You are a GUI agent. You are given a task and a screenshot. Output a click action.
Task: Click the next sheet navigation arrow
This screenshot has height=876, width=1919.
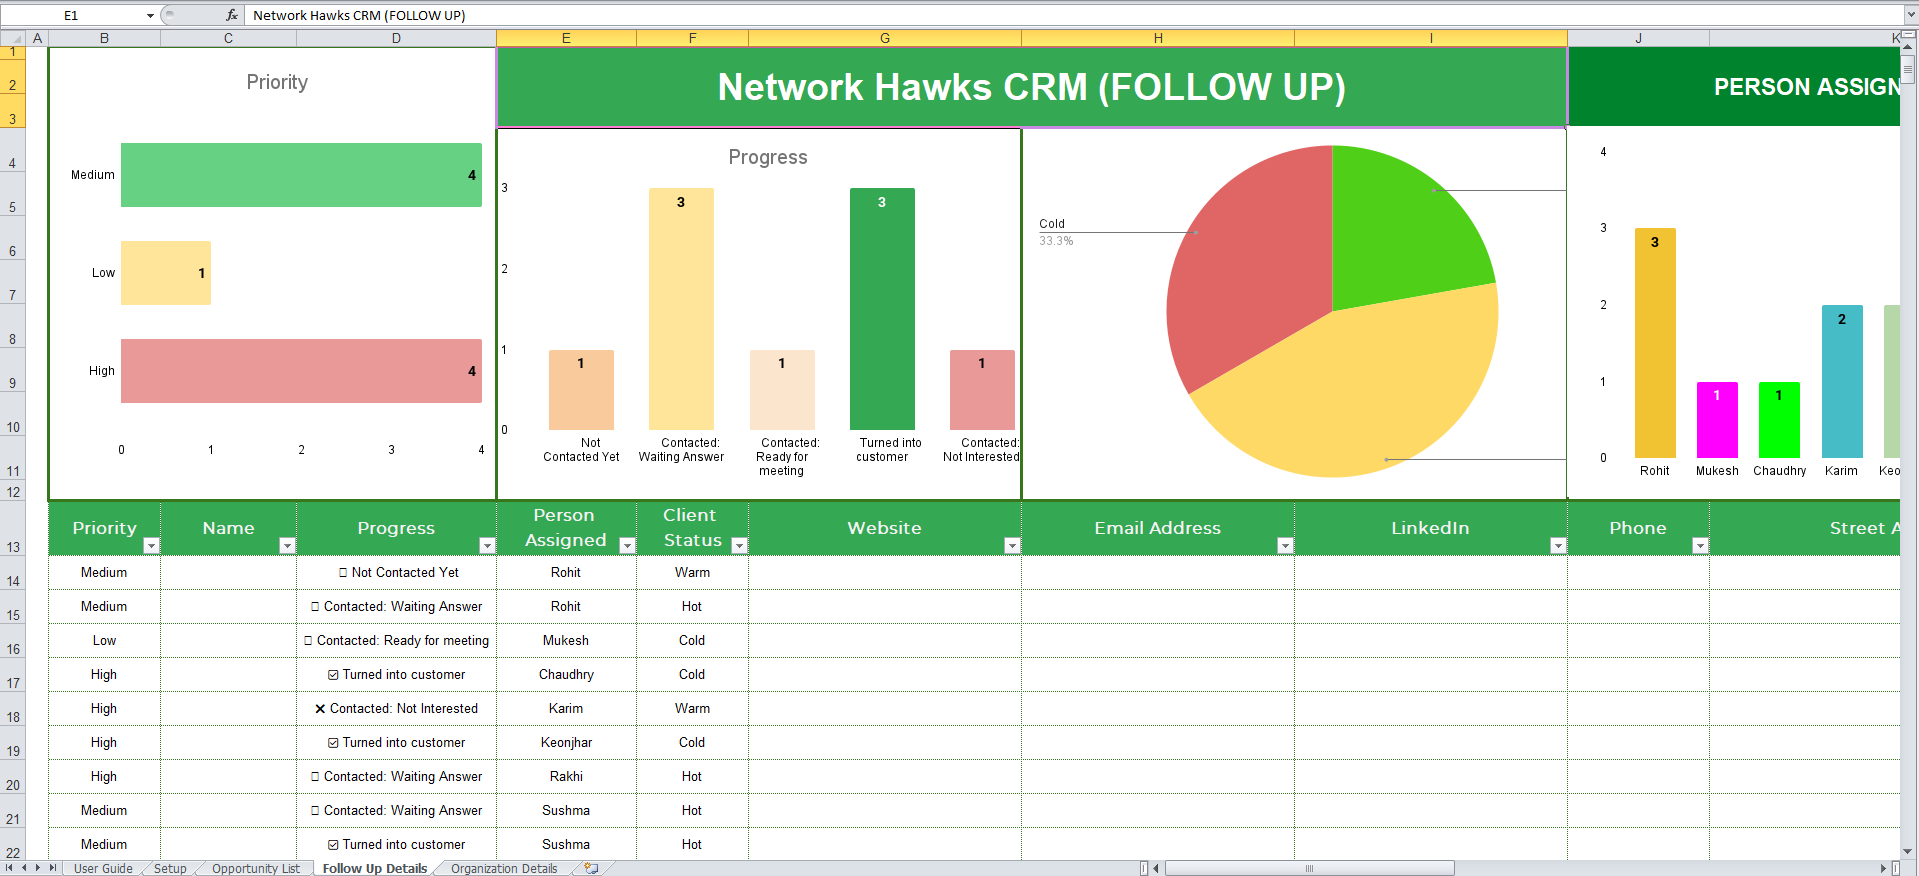(38, 868)
